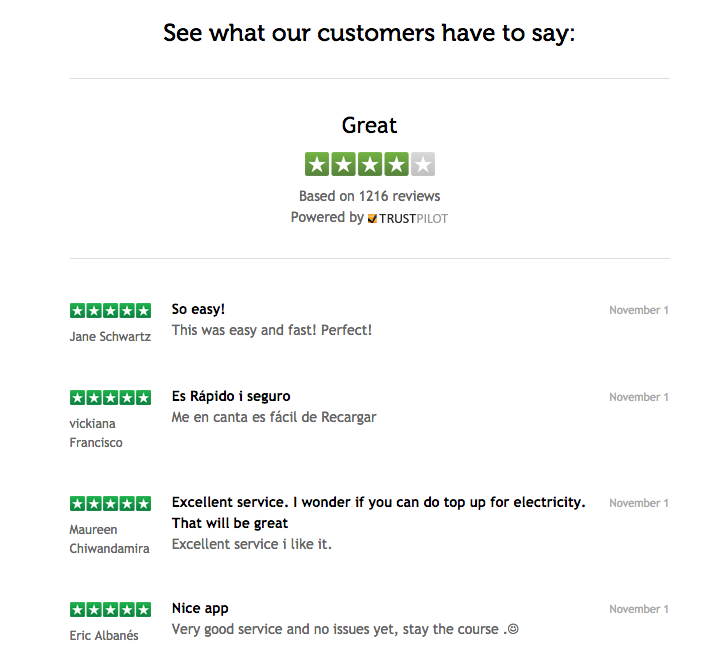Image resolution: width=702 pixels, height=668 pixels.
Task: Click the November 1 date on Jane's review
Action: 639,310
